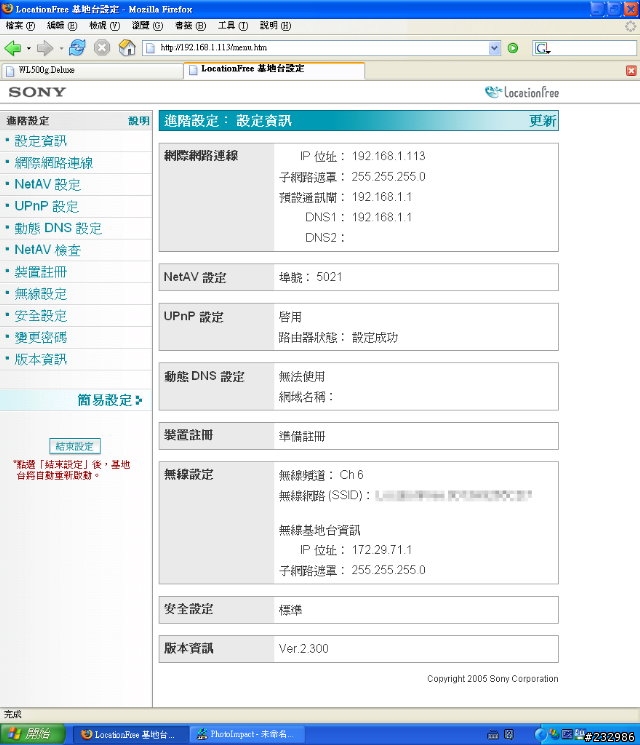Image resolution: width=640 pixels, height=745 pixels.
Task: Reload the page with the refresh icon
Action: 77,48
